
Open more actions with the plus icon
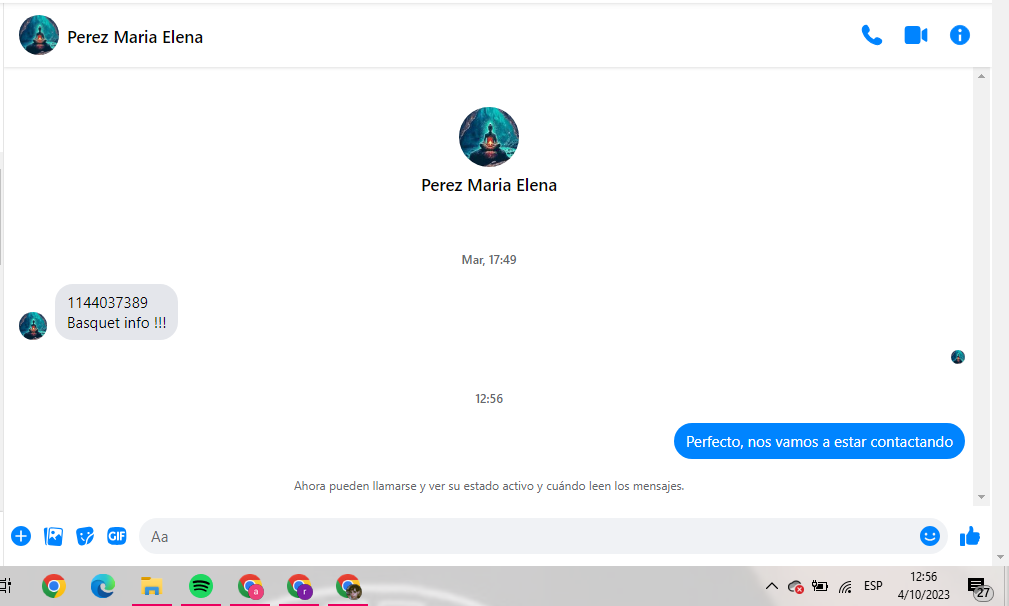click(x=21, y=536)
